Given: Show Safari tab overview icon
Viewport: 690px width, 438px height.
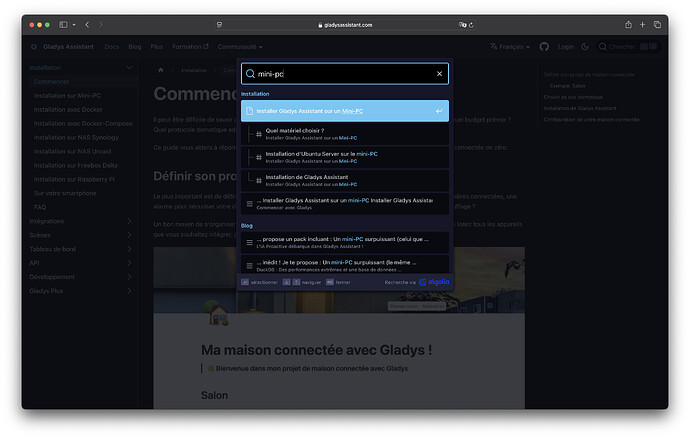Looking at the screenshot, I should point(657,25).
